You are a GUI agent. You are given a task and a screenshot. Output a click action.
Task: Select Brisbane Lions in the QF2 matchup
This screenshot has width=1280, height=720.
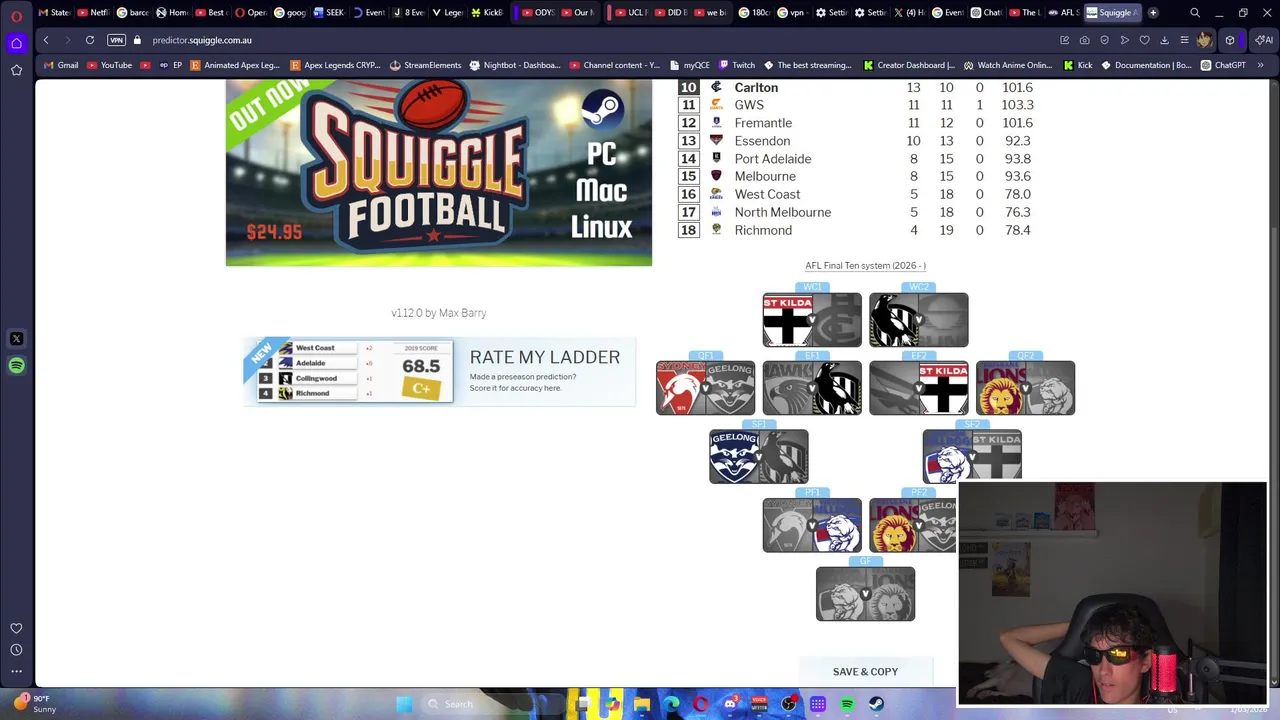pyautogui.click(x=1001, y=388)
